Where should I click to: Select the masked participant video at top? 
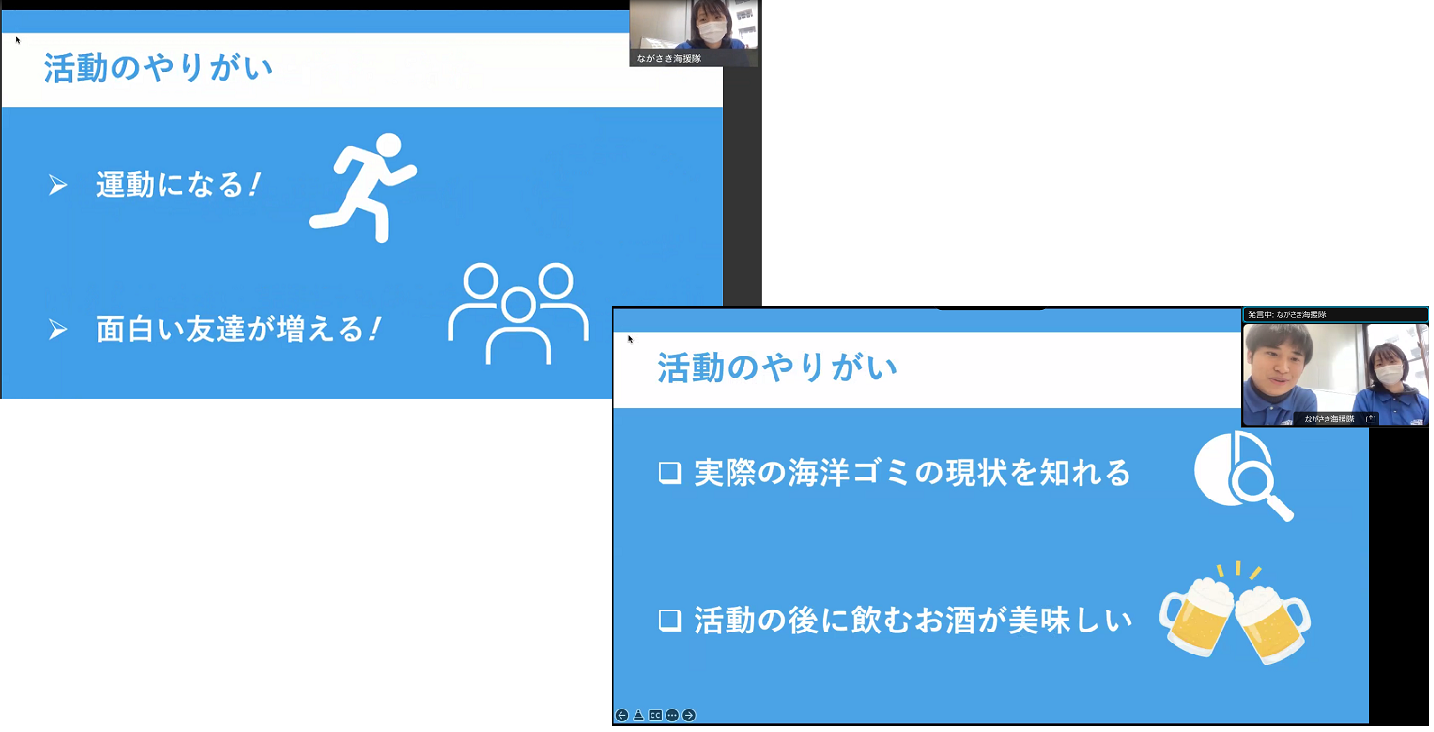tap(693, 28)
